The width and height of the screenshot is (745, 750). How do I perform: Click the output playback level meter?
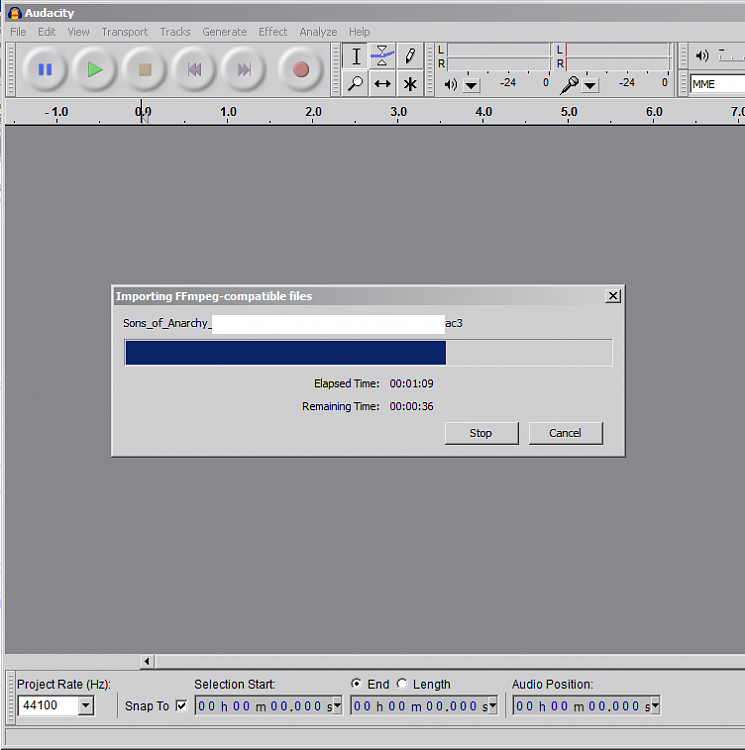pyautogui.click(x=498, y=56)
